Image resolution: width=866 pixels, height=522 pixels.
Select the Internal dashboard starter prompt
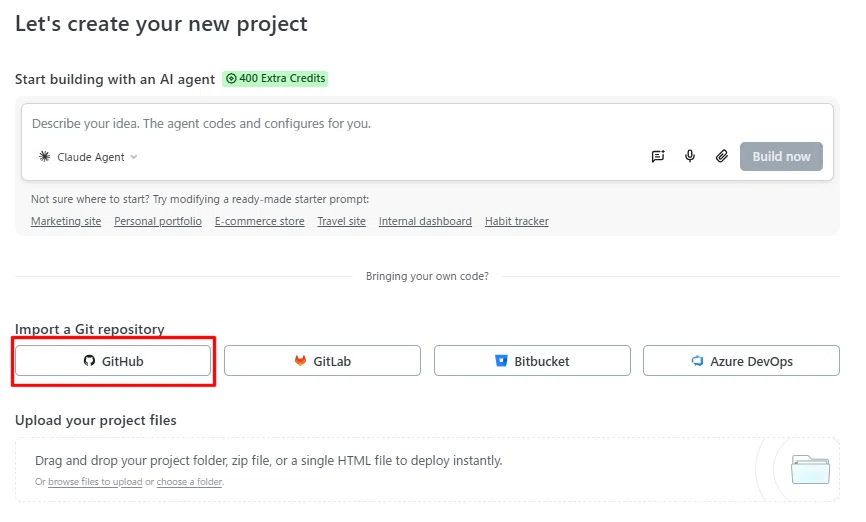[x=425, y=221]
